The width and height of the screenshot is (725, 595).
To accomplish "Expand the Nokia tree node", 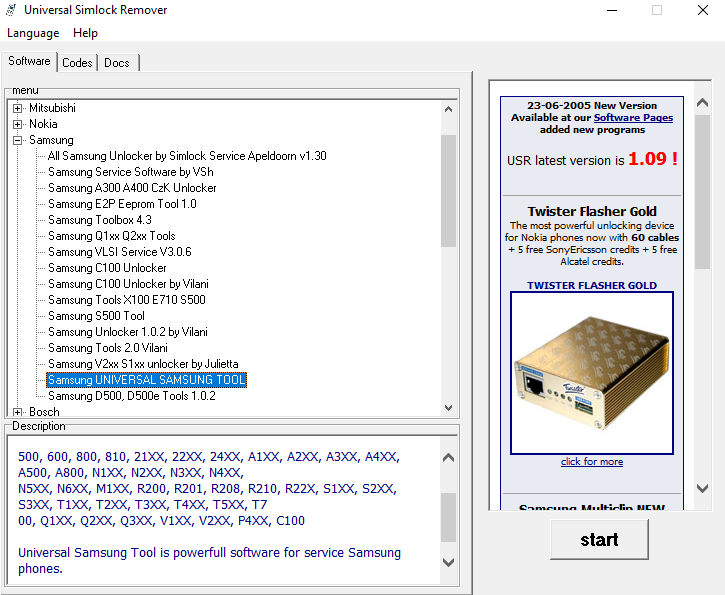I will click(18, 124).
